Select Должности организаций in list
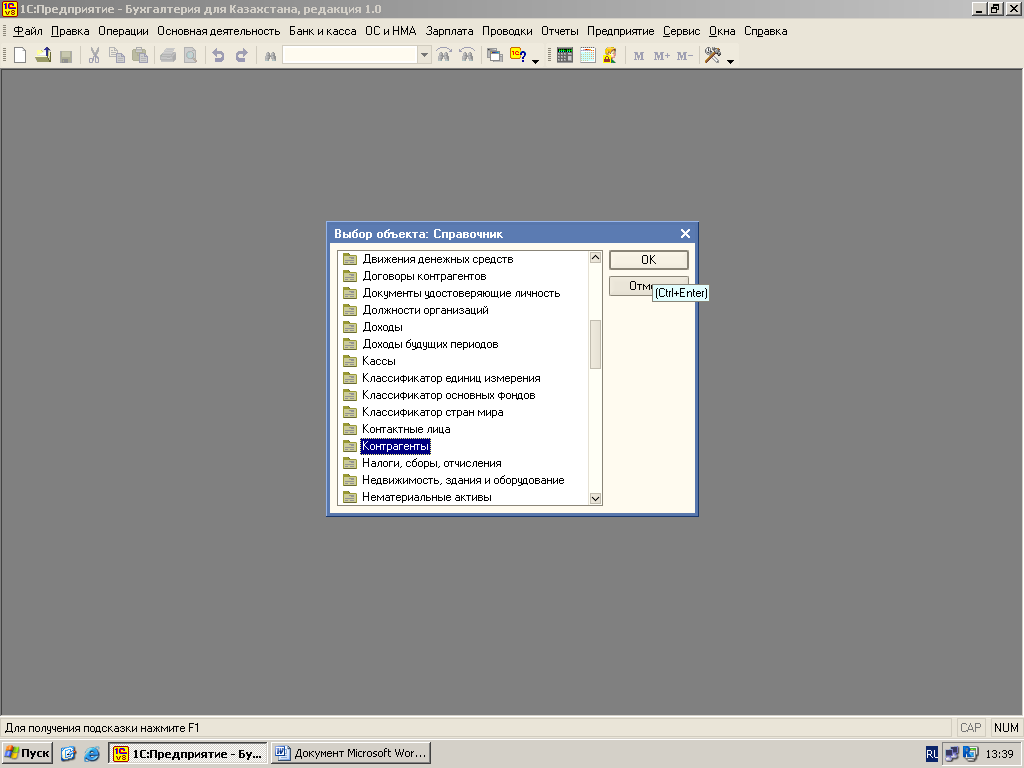This screenshot has width=1024, height=768. pyautogui.click(x=425, y=310)
